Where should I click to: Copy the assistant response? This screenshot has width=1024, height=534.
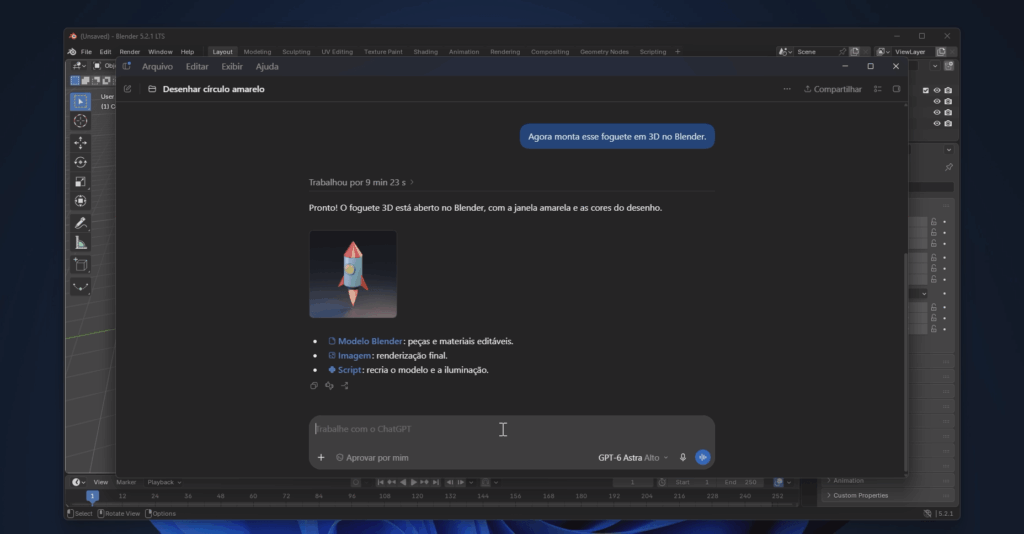(x=313, y=386)
